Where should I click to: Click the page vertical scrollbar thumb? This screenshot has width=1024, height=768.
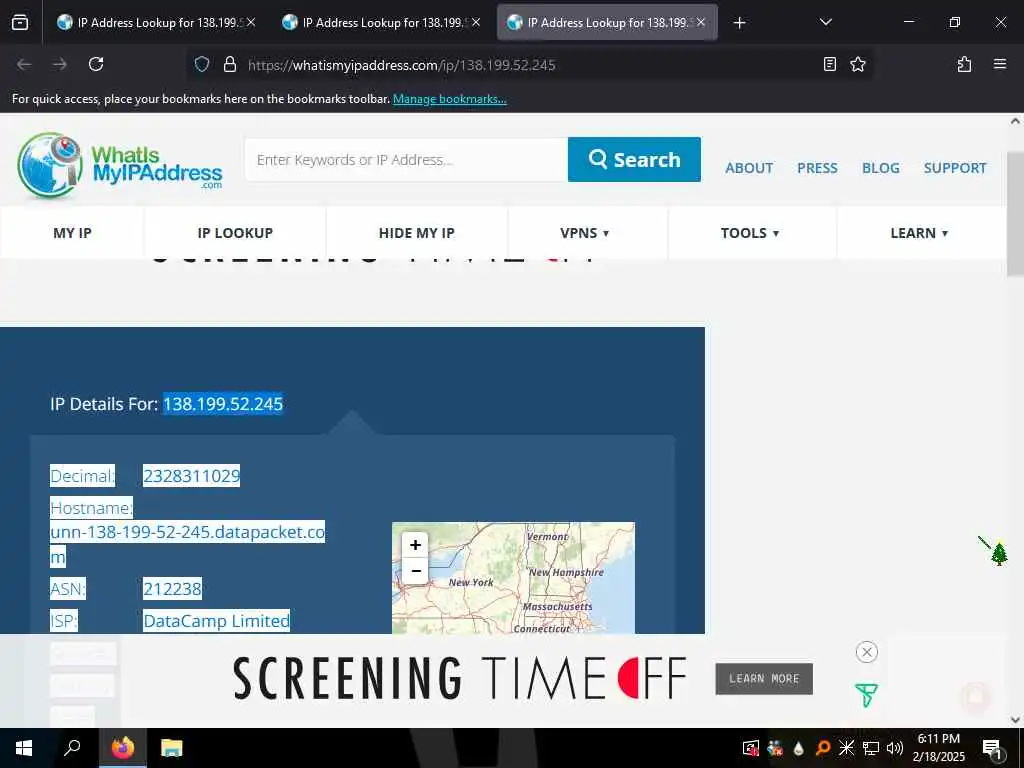[x=1016, y=214]
